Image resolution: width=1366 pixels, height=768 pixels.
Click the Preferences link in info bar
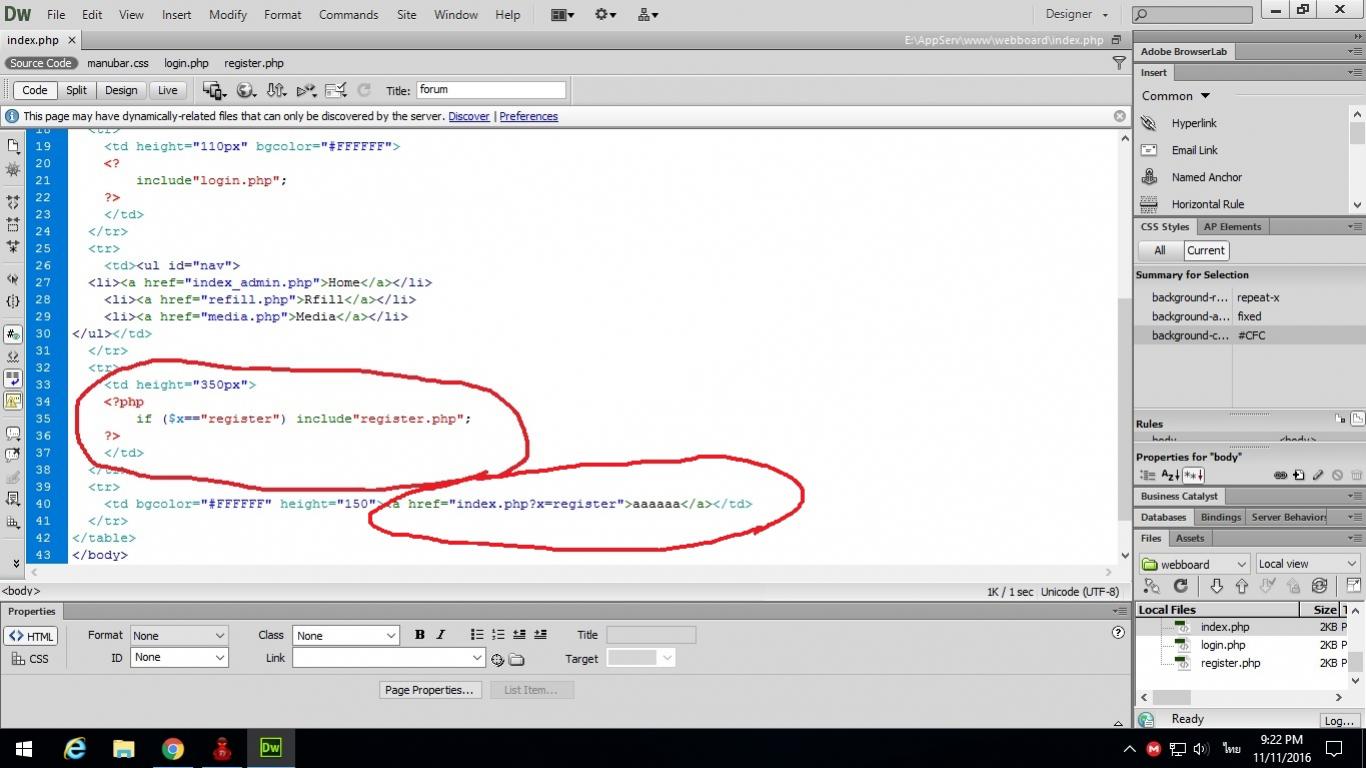click(528, 116)
